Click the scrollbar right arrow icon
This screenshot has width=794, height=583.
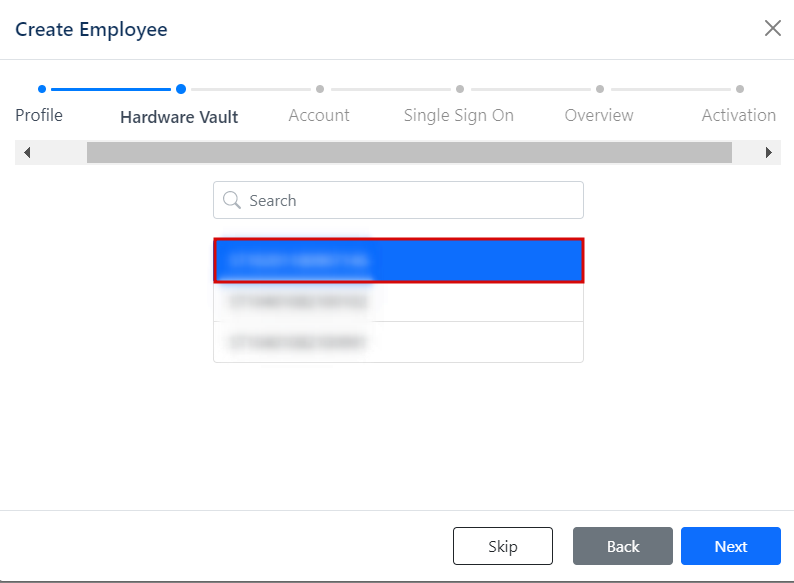(769, 152)
